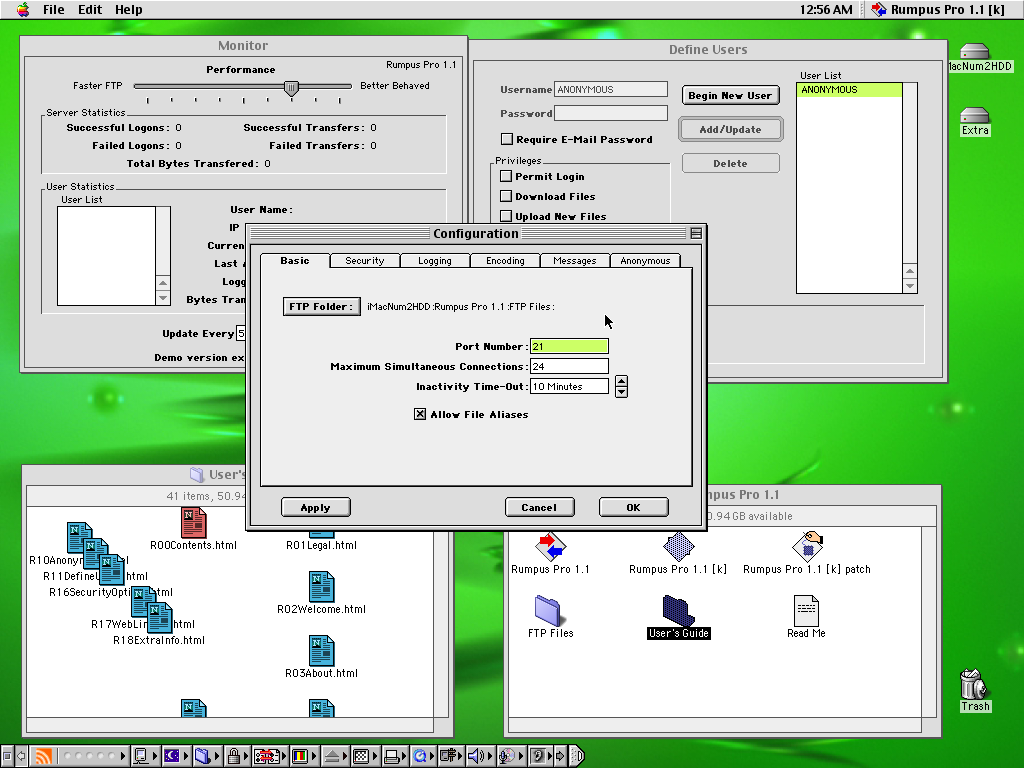Viewport: 1024px width, 768px height.
Task: Click Apply in the Configuration dialog
Action: [x=315, y=507]
